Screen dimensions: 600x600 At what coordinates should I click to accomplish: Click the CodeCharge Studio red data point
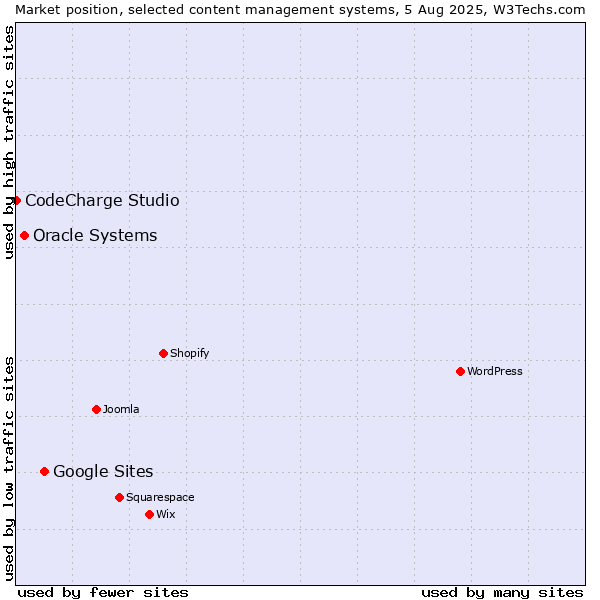(16, 201)
